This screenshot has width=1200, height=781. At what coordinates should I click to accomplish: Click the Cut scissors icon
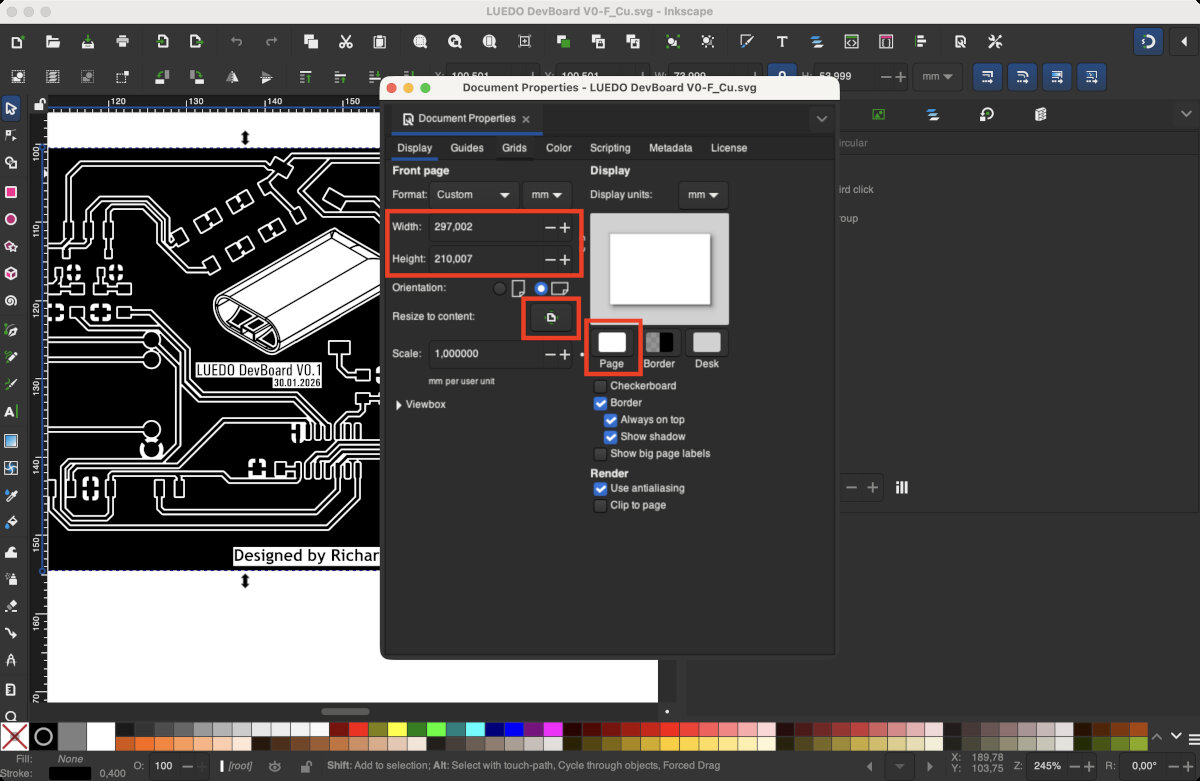coord(345,42)
